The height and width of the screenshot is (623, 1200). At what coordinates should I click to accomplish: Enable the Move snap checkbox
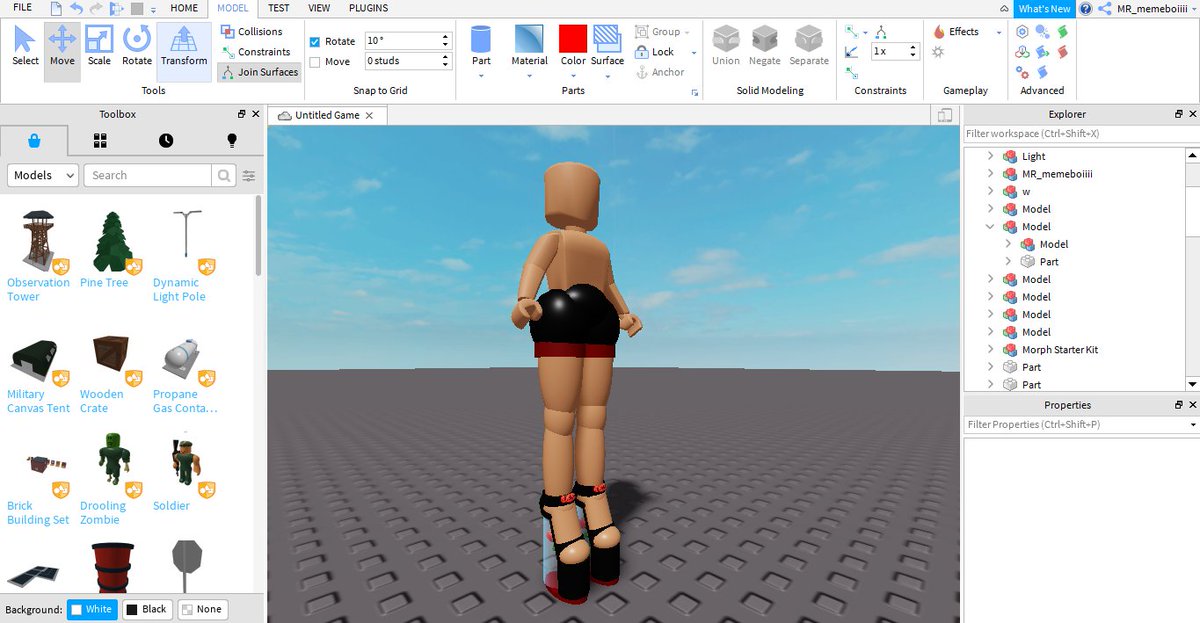(315, 62)
